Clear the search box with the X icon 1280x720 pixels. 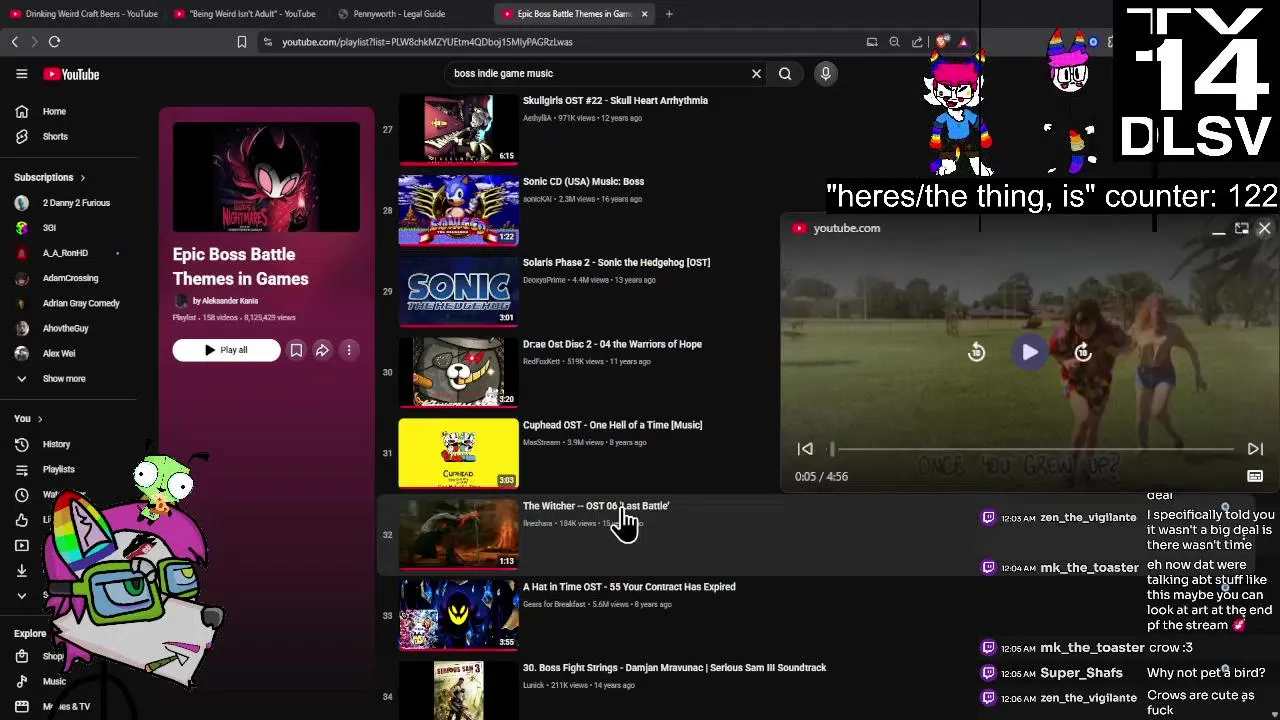tap(756, 73)
